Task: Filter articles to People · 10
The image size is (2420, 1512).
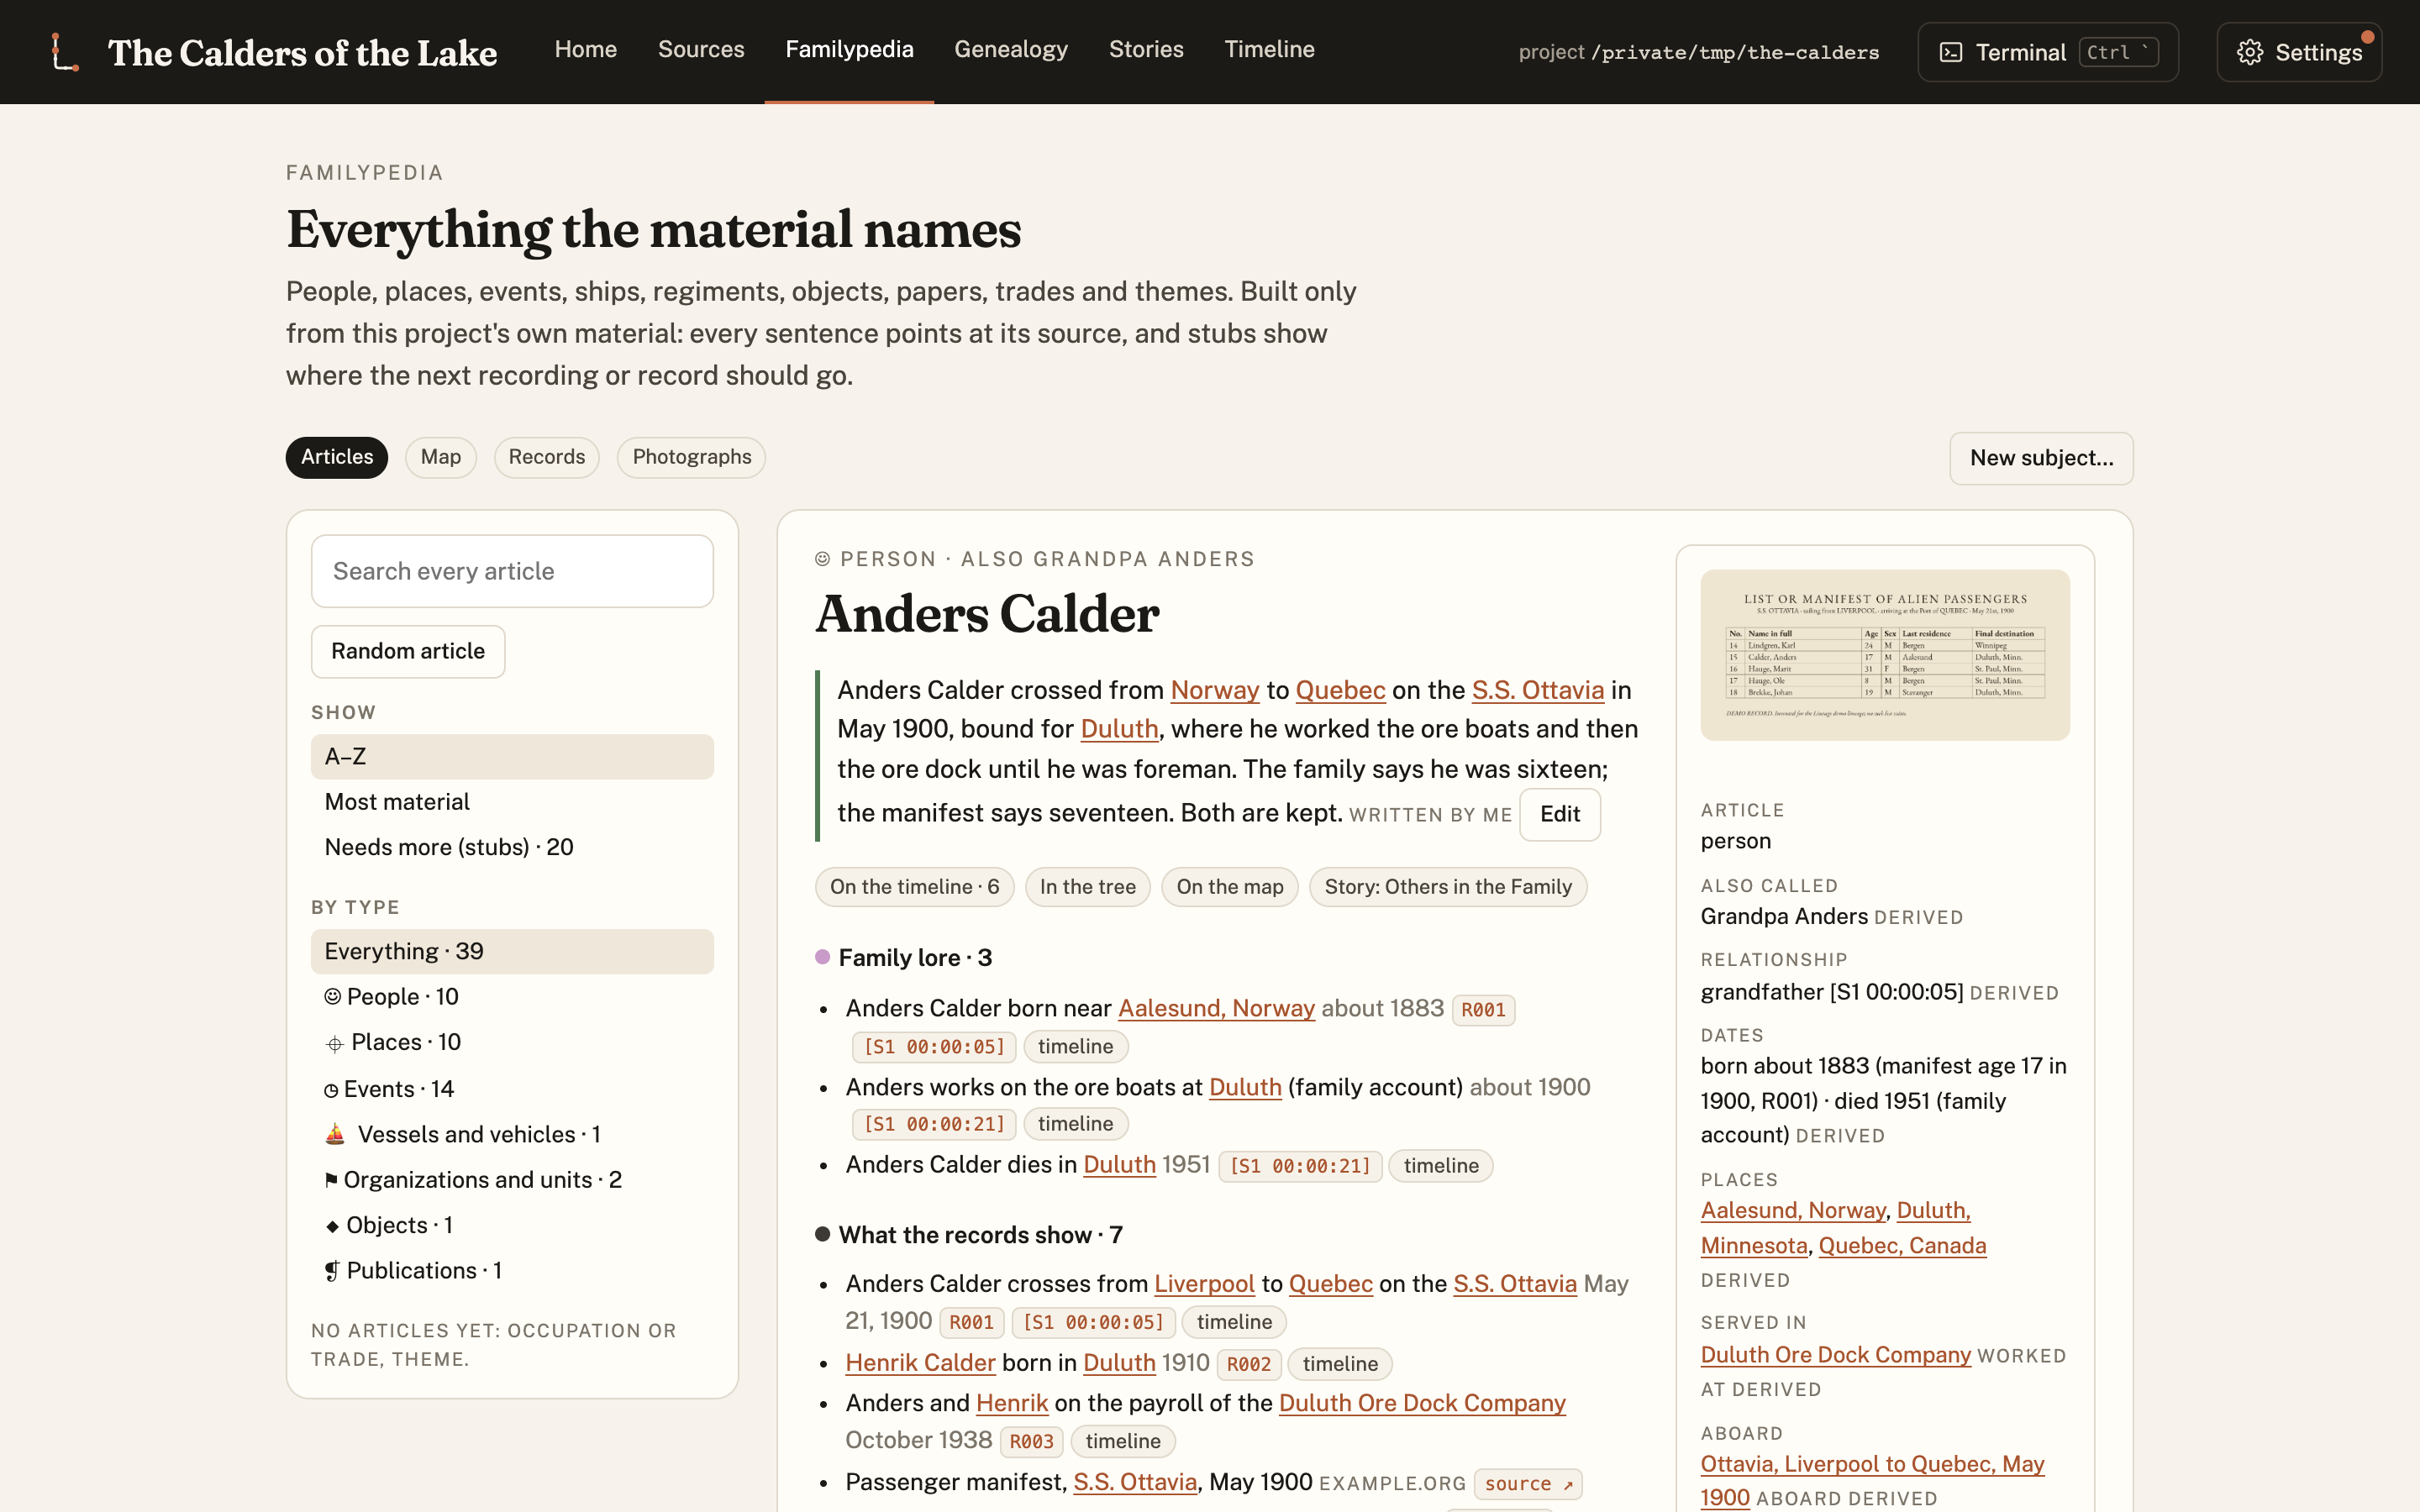Action: pos(512,997)
